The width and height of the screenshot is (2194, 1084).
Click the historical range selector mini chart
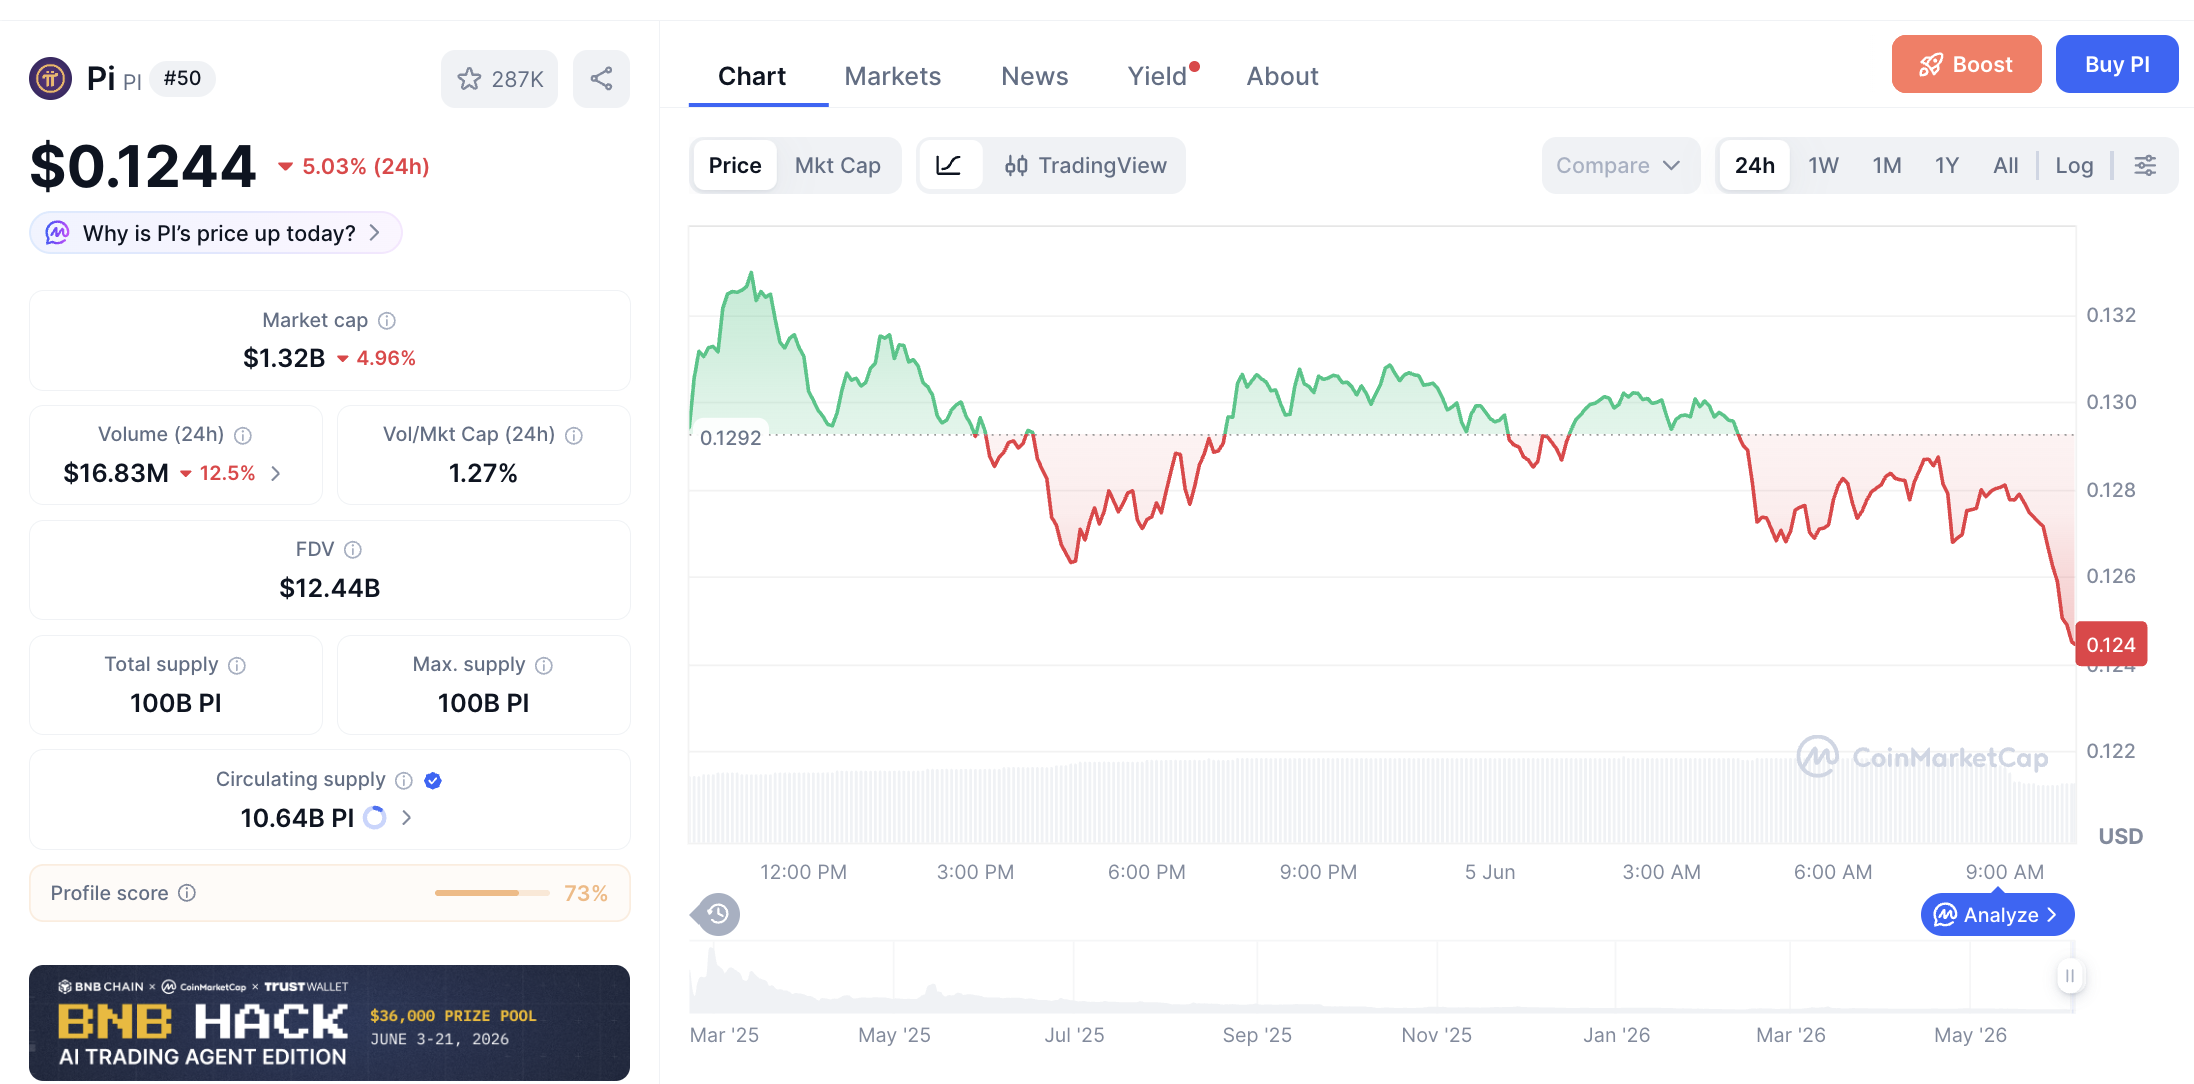1381,977
